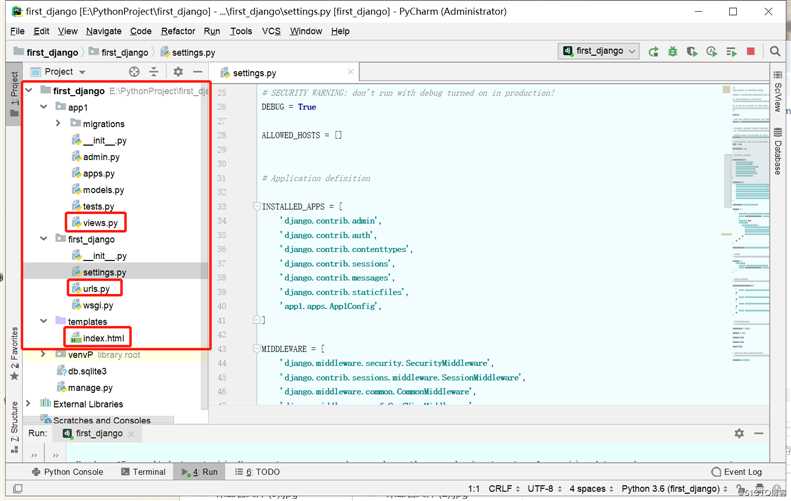791x501 pixels.
Task: Collapse the inner first_django package
Action: click(x=44, y=239)
